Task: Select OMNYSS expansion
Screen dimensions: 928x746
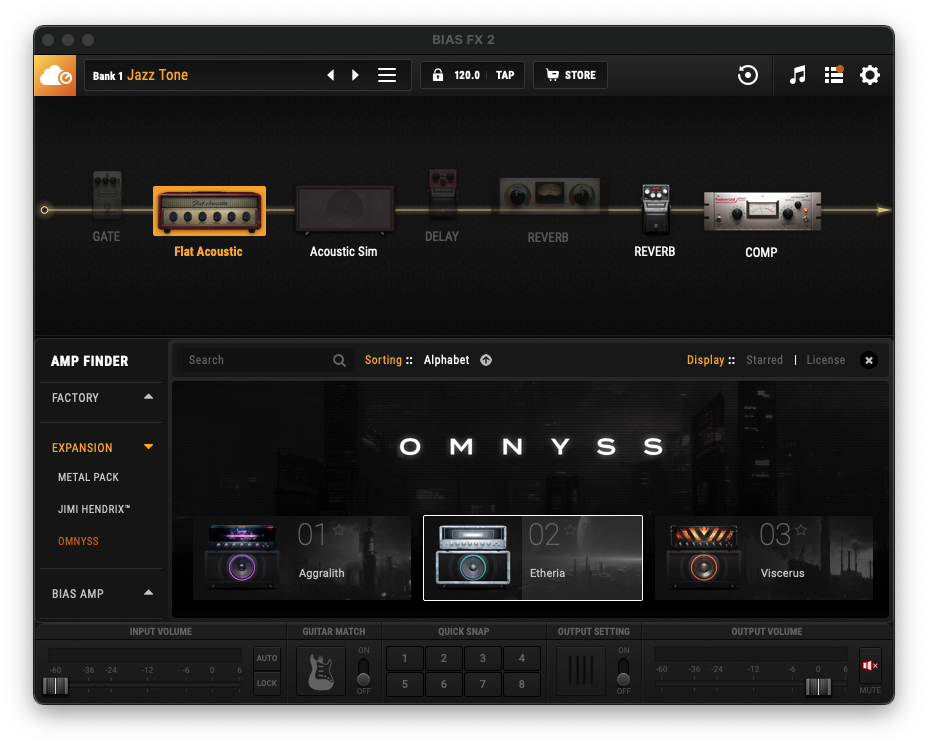Action: coord(78,541)
